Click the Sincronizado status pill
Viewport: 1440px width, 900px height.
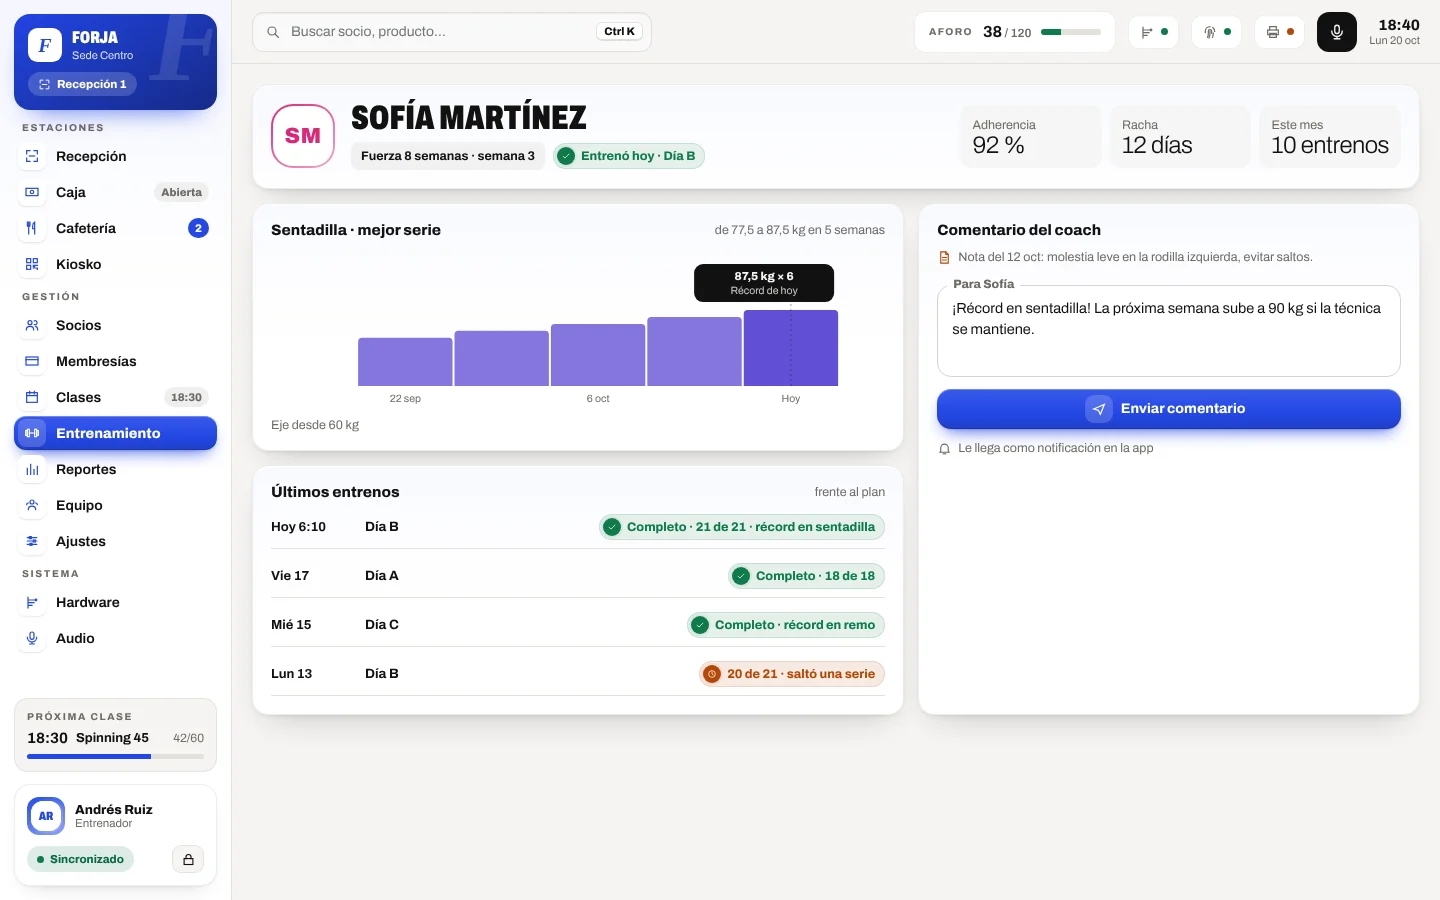point(80,859)
